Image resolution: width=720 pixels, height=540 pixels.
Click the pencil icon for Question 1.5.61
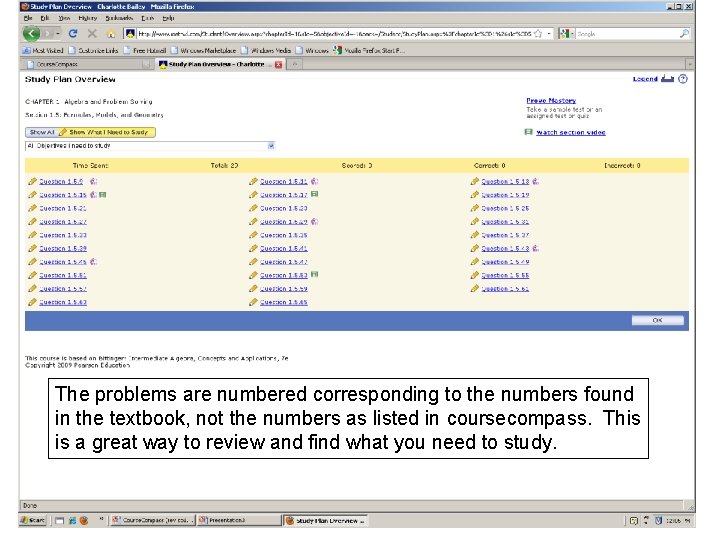(475, 288)
